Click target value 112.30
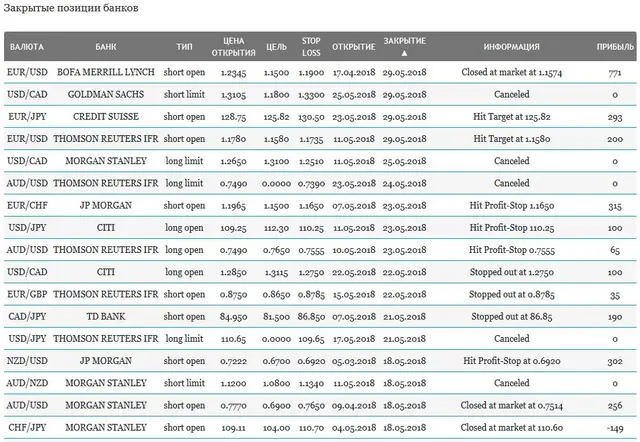The height and width of the screenshot is (442, 640). click(276, 228)
